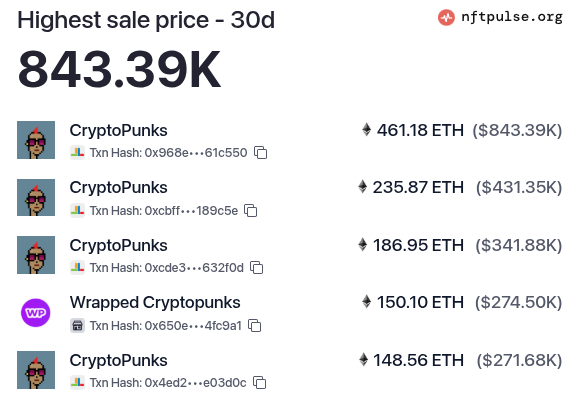Screen dimensions: 580x403
Task: Copy the 0x650e···4fc9a1 transaction hash
Action: tap(254, 326)
